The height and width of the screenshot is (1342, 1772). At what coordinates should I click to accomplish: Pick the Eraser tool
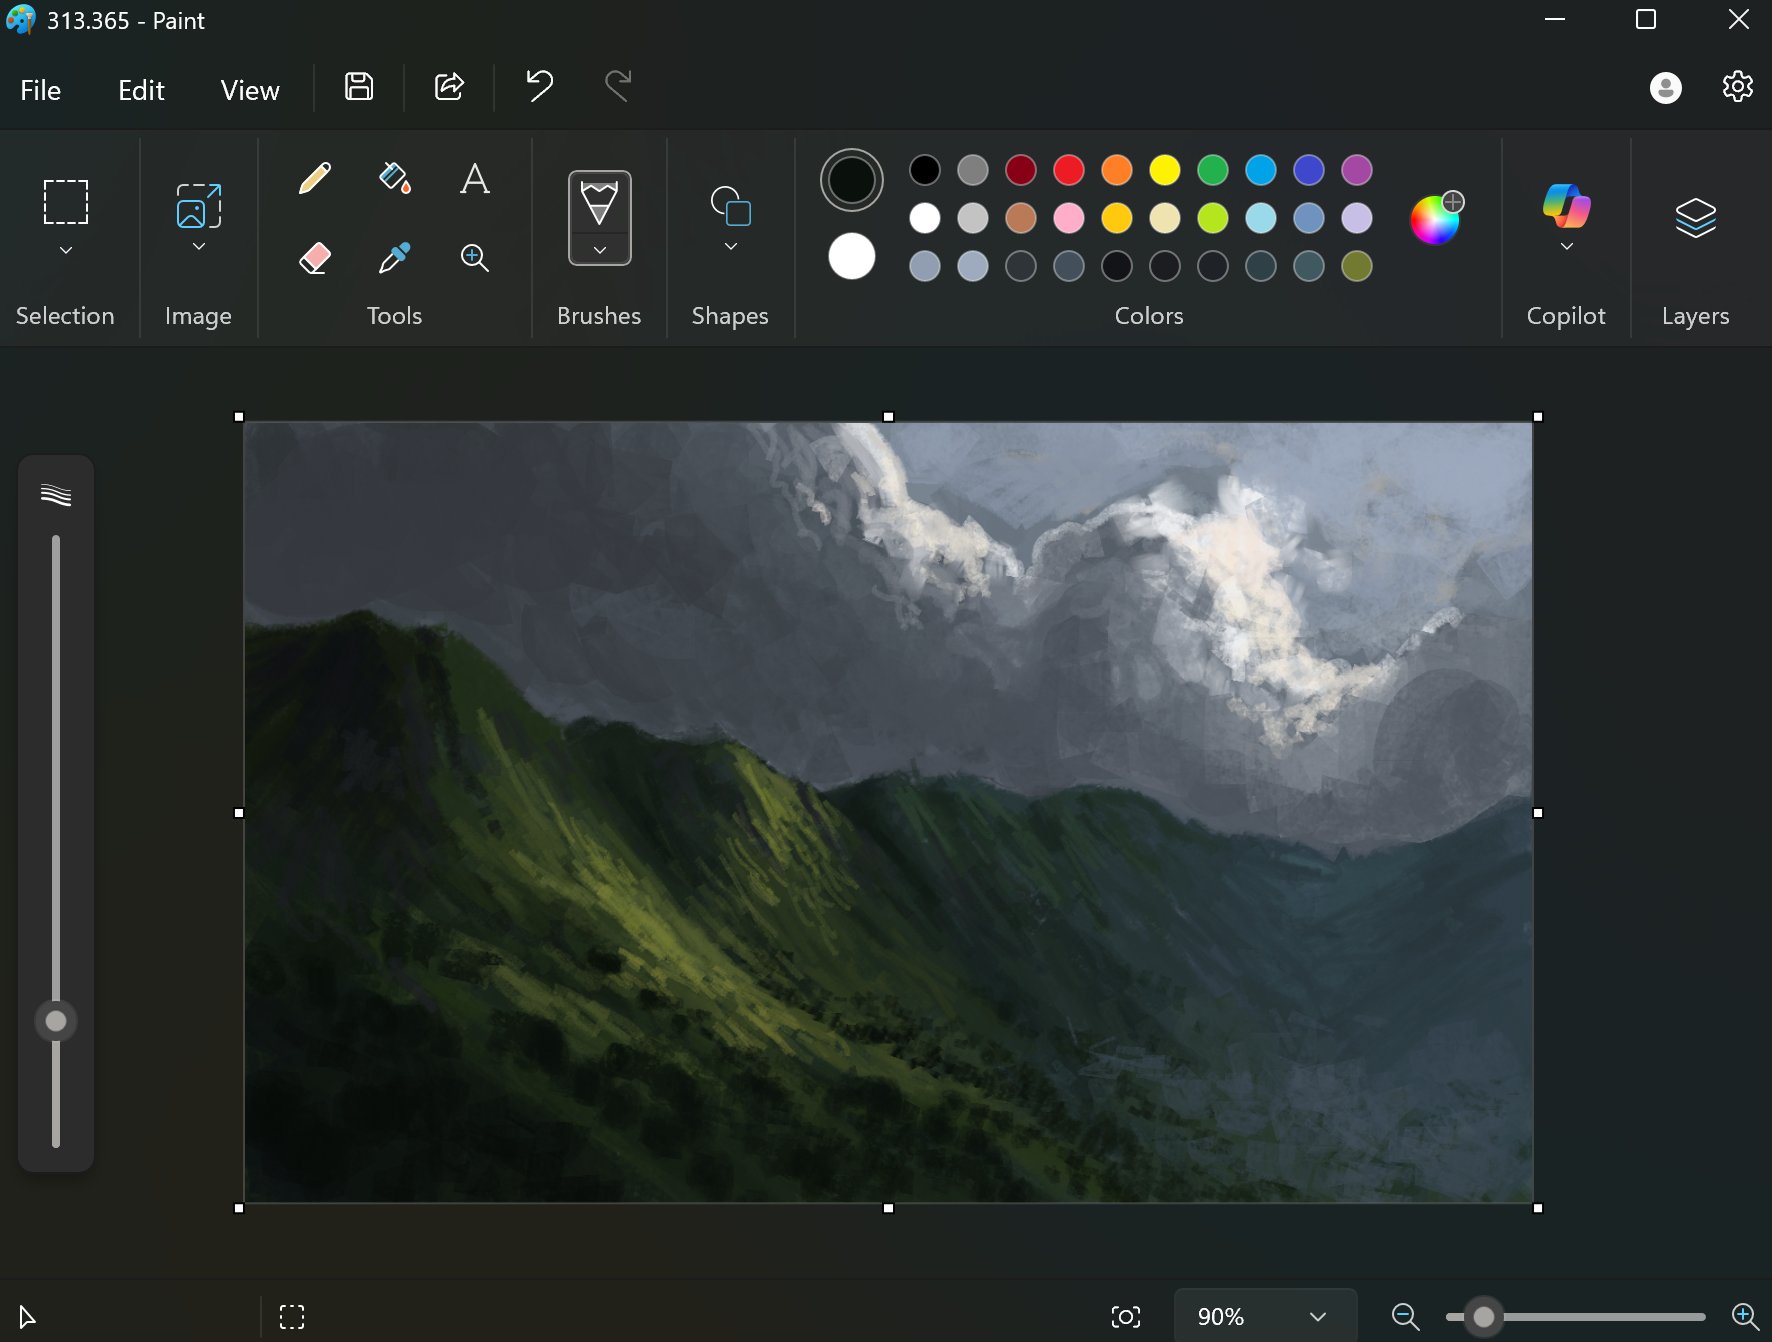[x=315, y=258]
